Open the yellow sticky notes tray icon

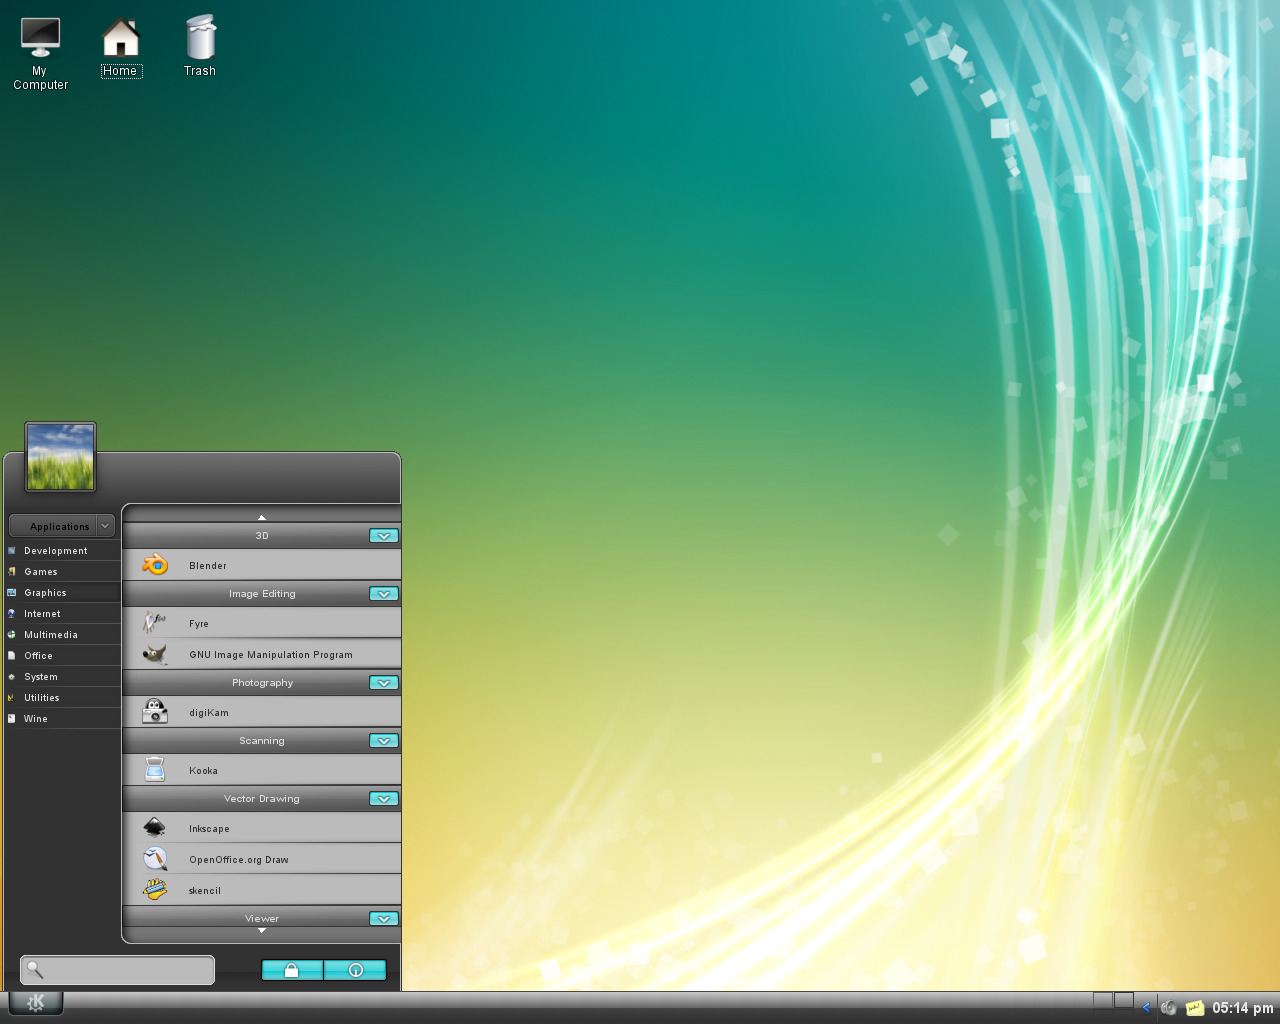pos(1195,1008)
